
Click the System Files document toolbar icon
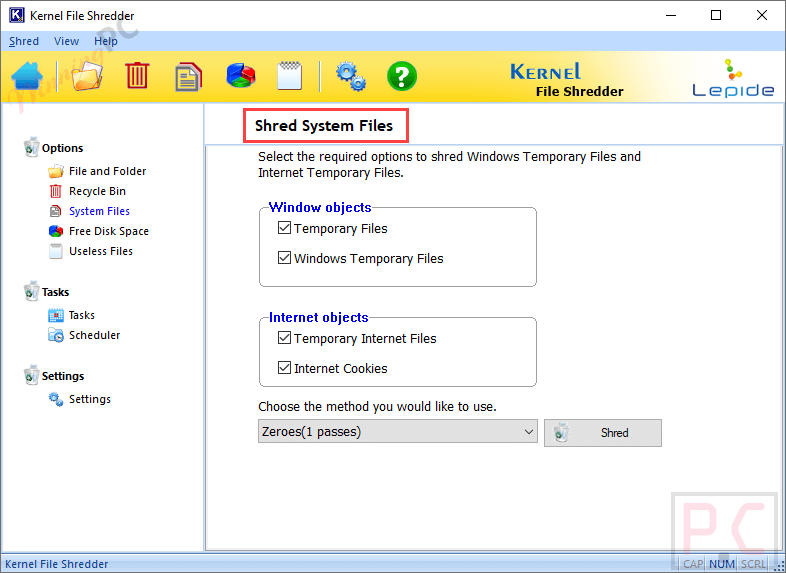[x=188, y=77]
